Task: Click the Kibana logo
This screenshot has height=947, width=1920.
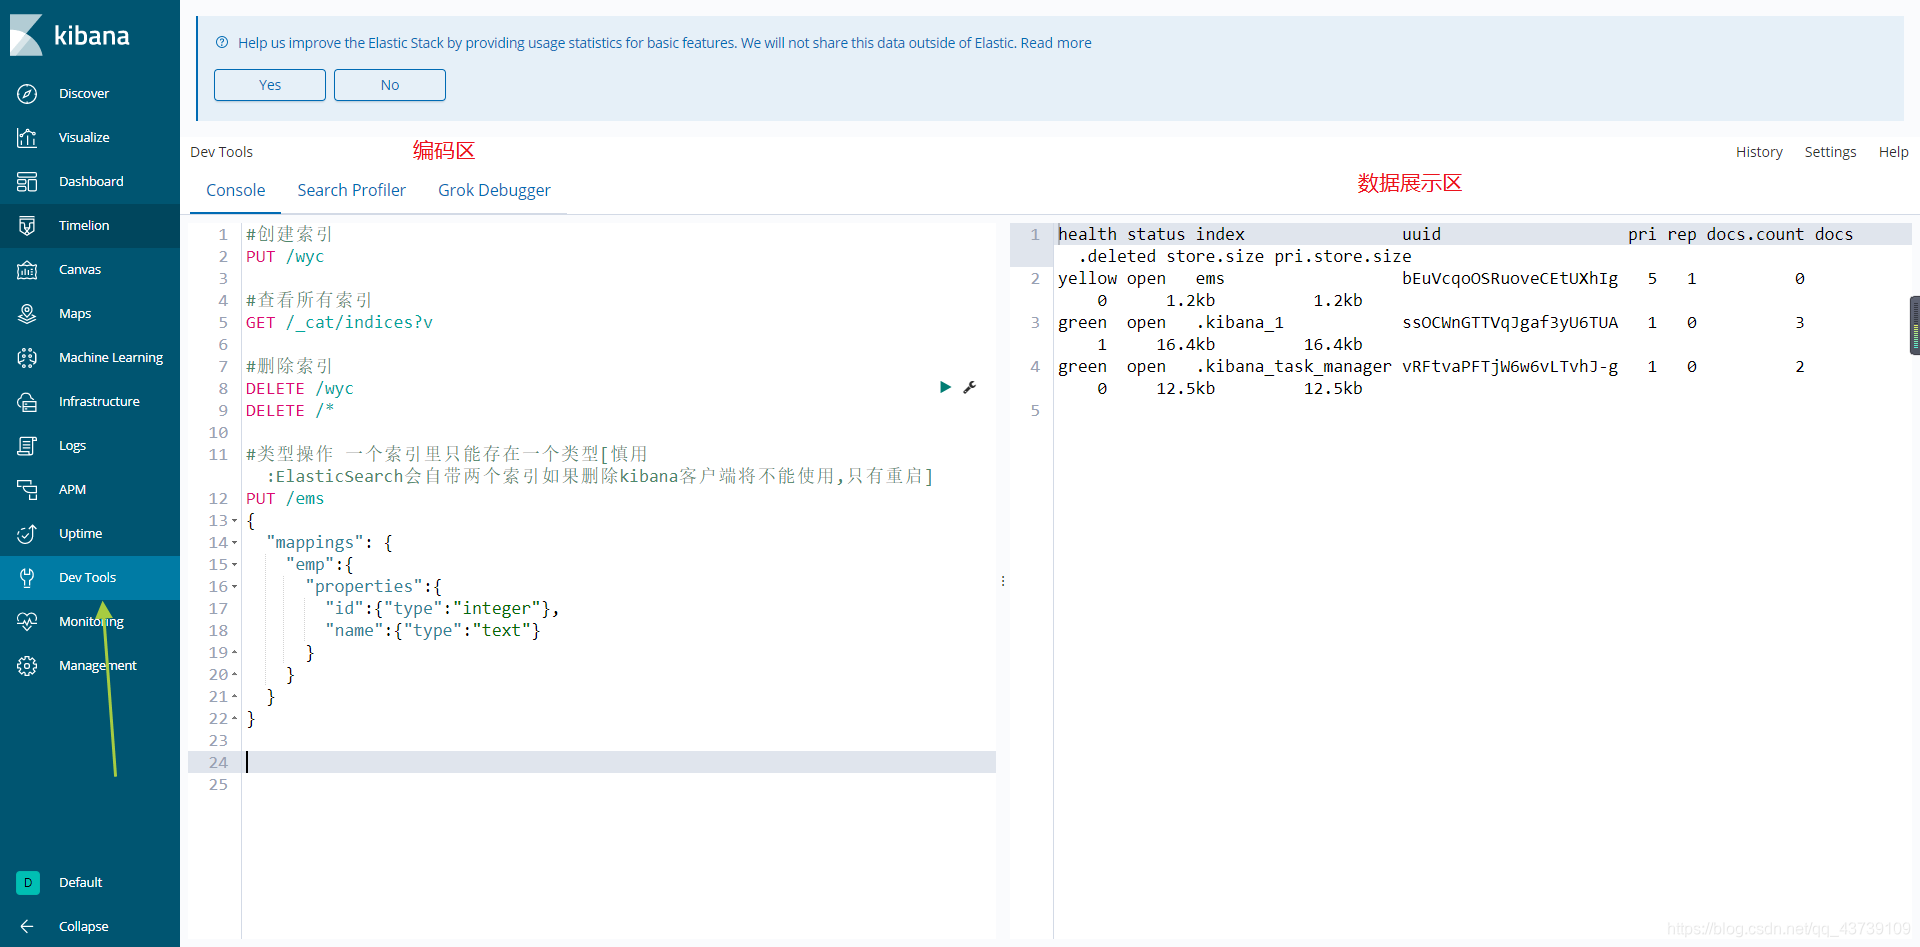Action: pos(70,35)
